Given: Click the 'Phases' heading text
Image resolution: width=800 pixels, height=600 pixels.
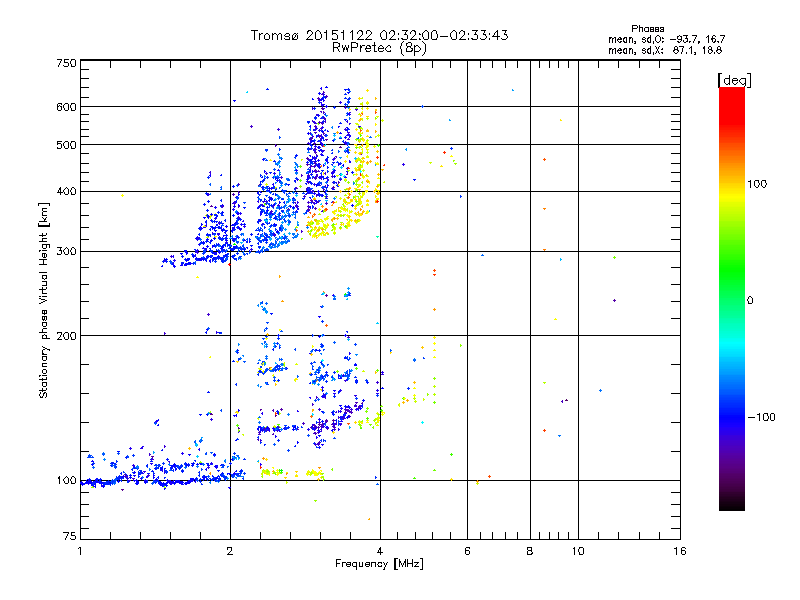Looking at the screenshot, I should pyautogui.click(x=647, y=29).
